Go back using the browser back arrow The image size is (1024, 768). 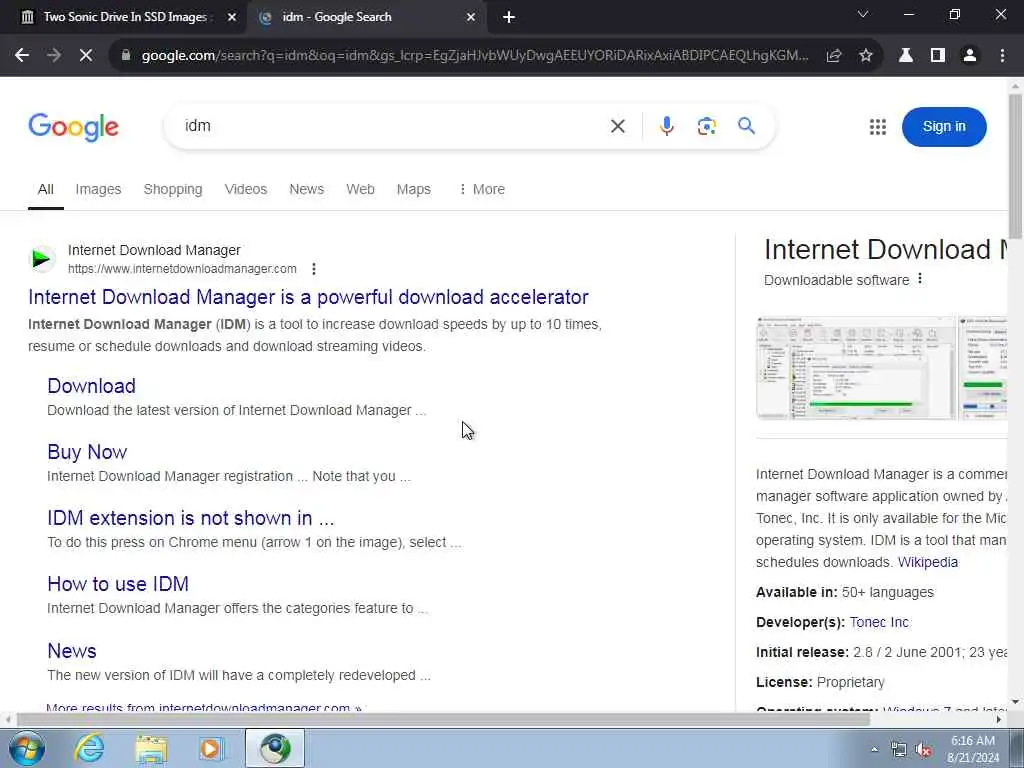(x=22, y=56)
